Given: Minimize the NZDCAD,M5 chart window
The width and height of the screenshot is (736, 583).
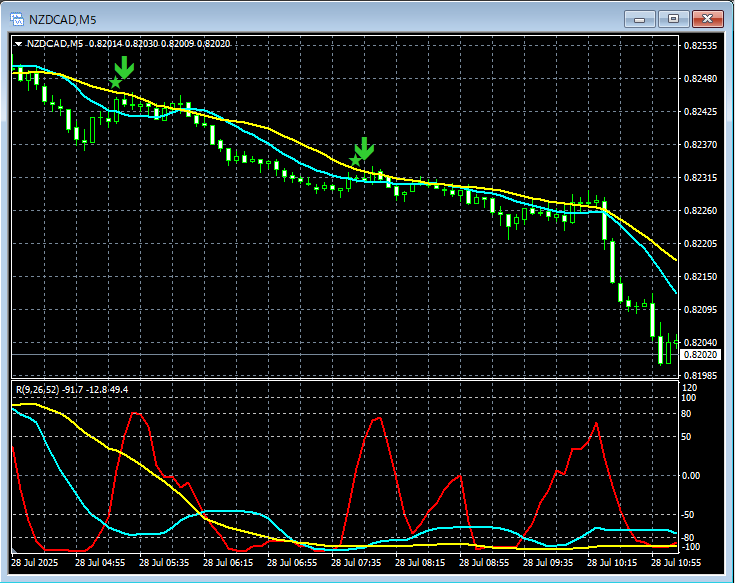Looking at the screenshot, I should [639, 18].
